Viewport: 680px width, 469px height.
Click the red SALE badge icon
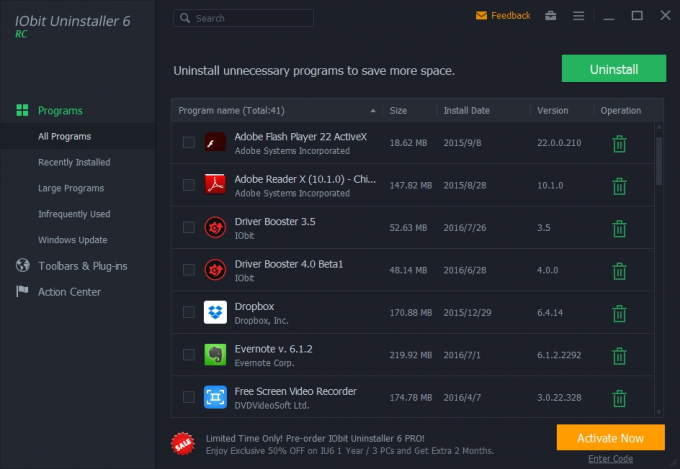coord(183,444)
